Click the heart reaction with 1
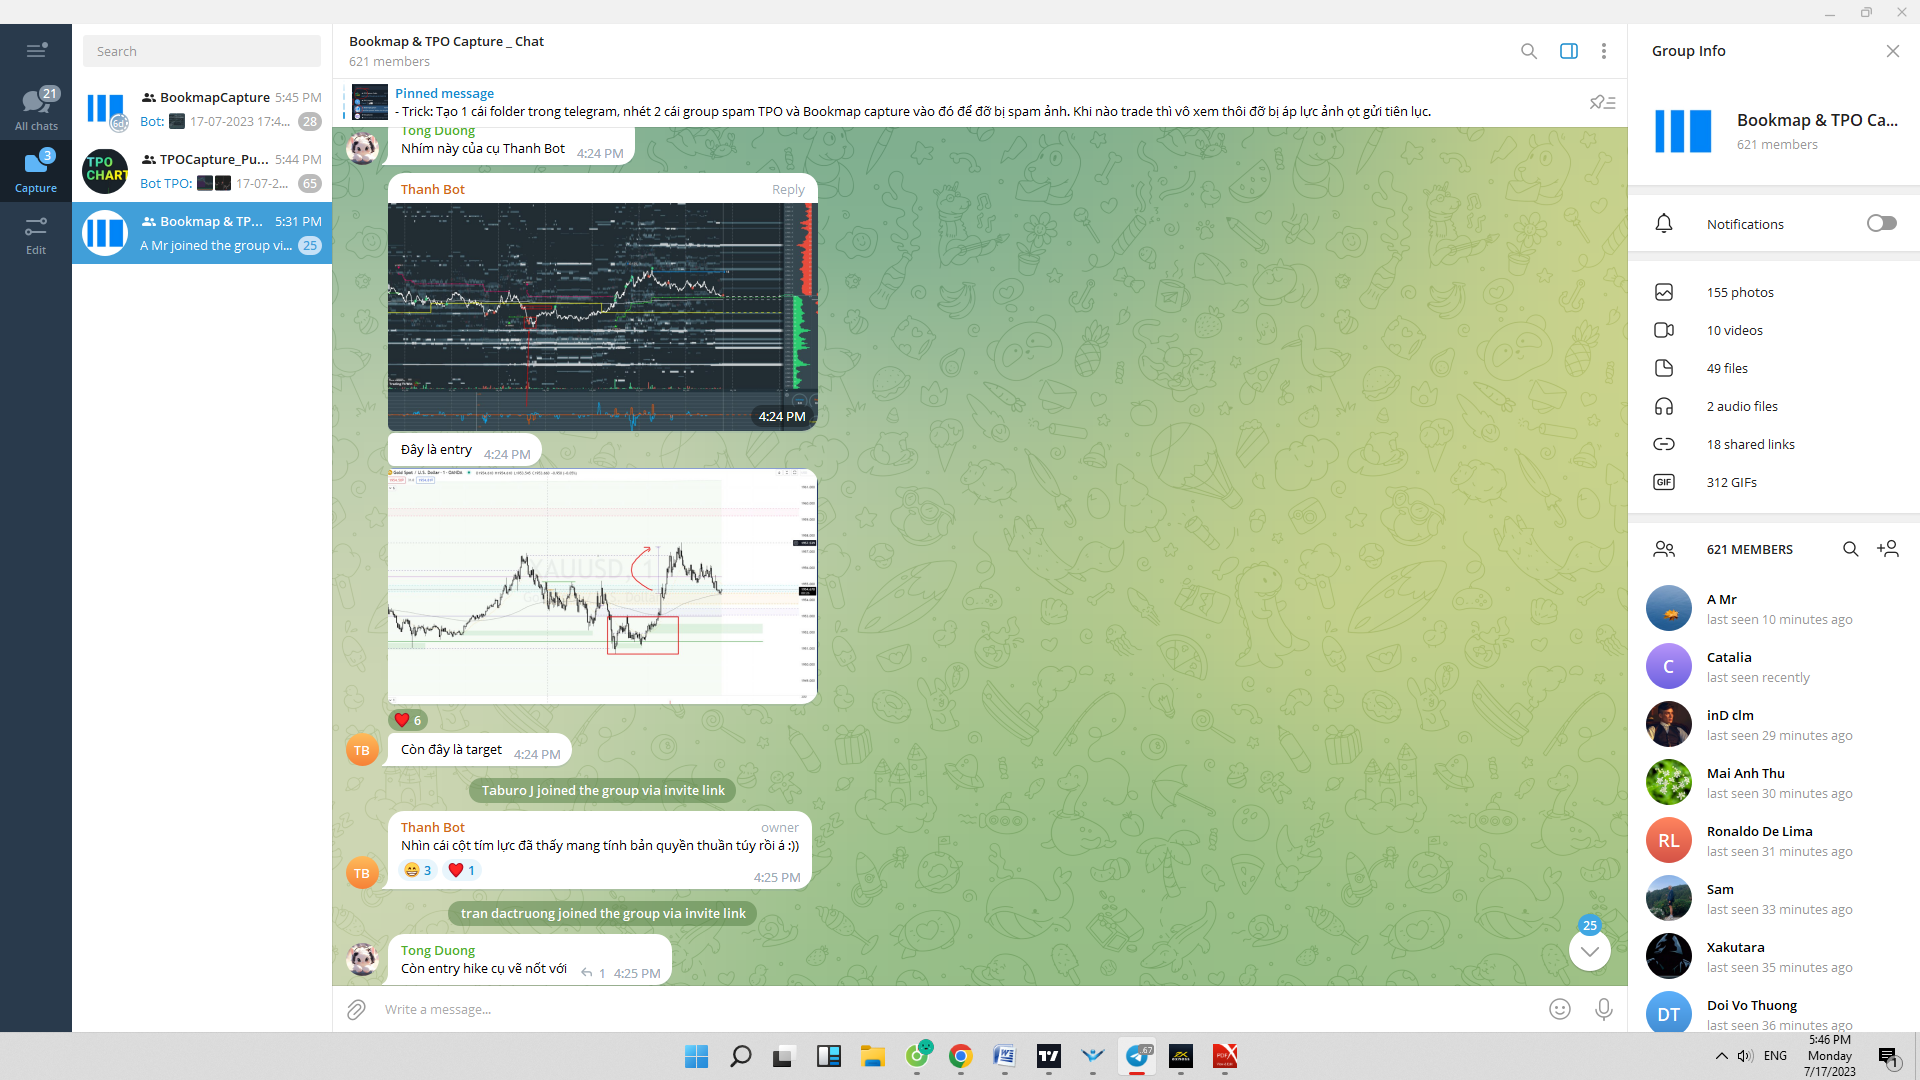1920x1080 pixels. coord(462,870)
